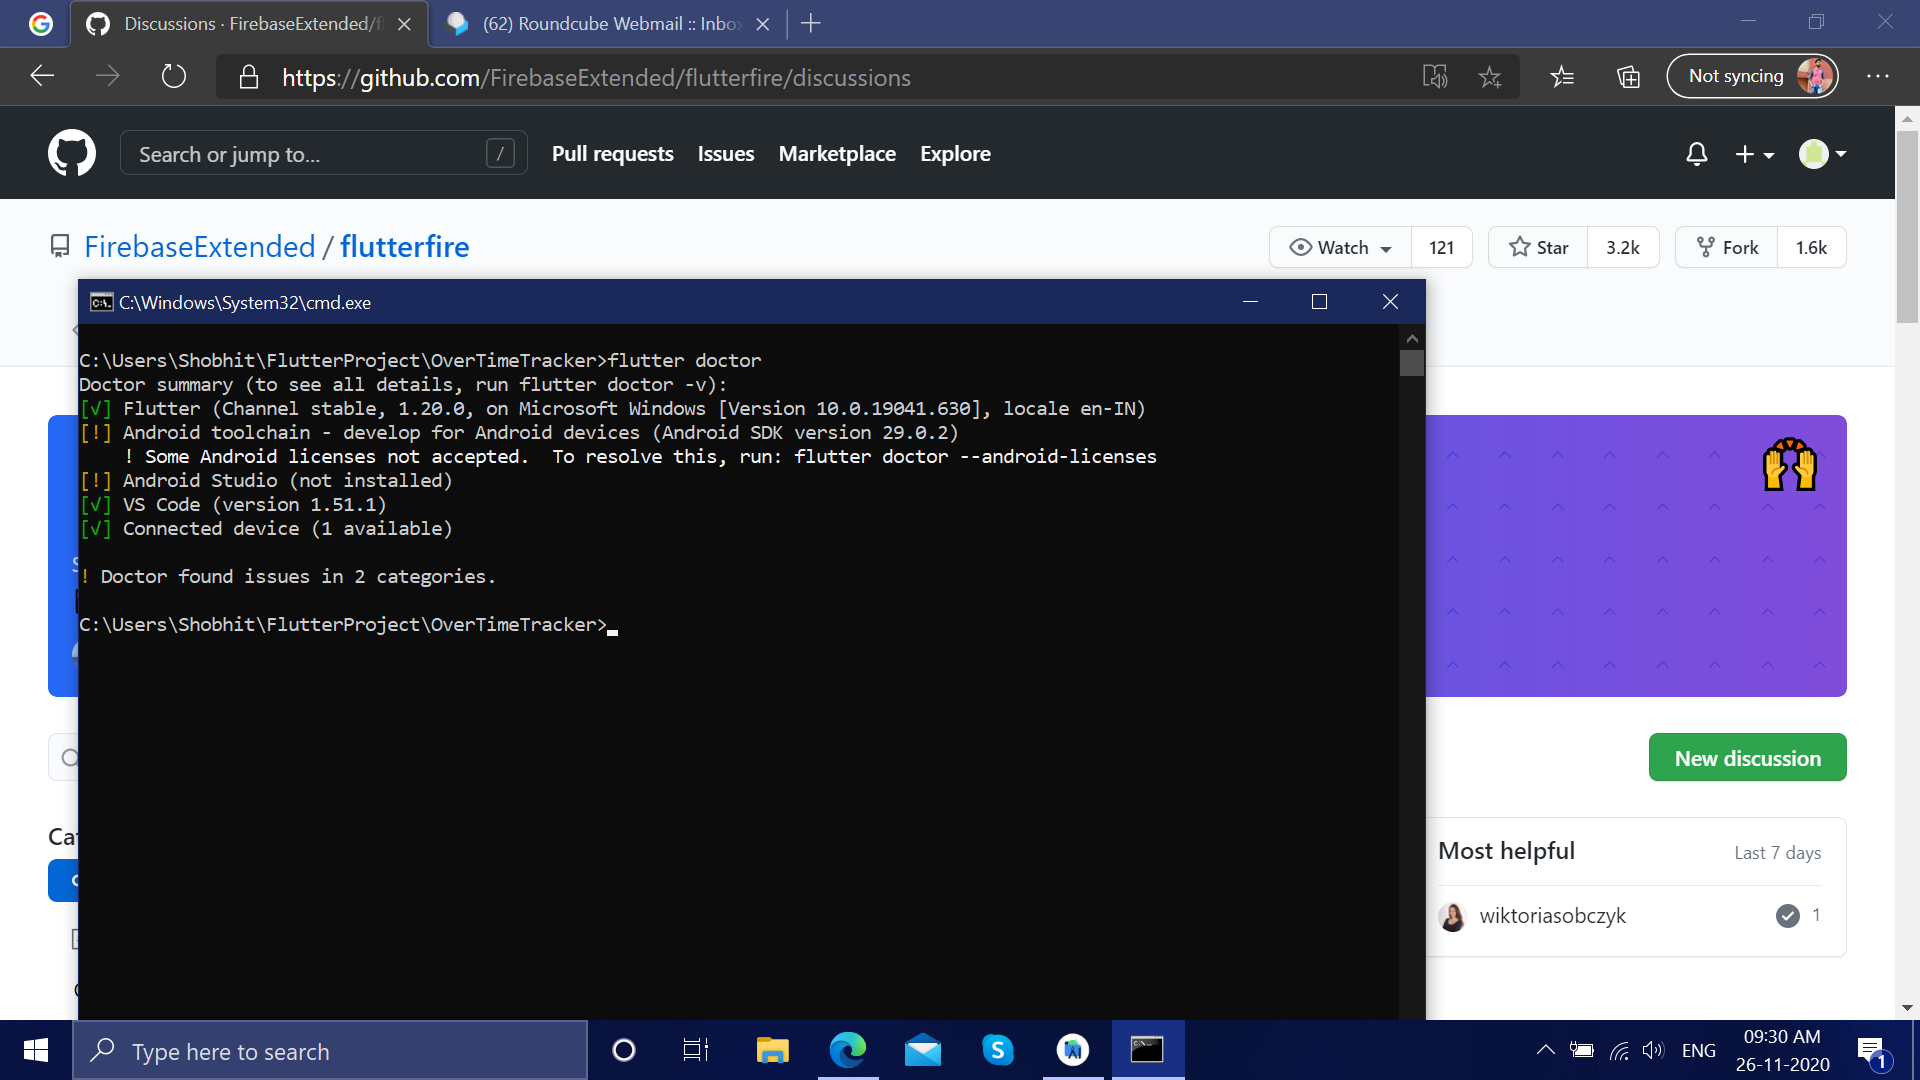The image size is (1920, 1080).
Task: Maximize the cmd.exe window
Action: coord(1319,302)
